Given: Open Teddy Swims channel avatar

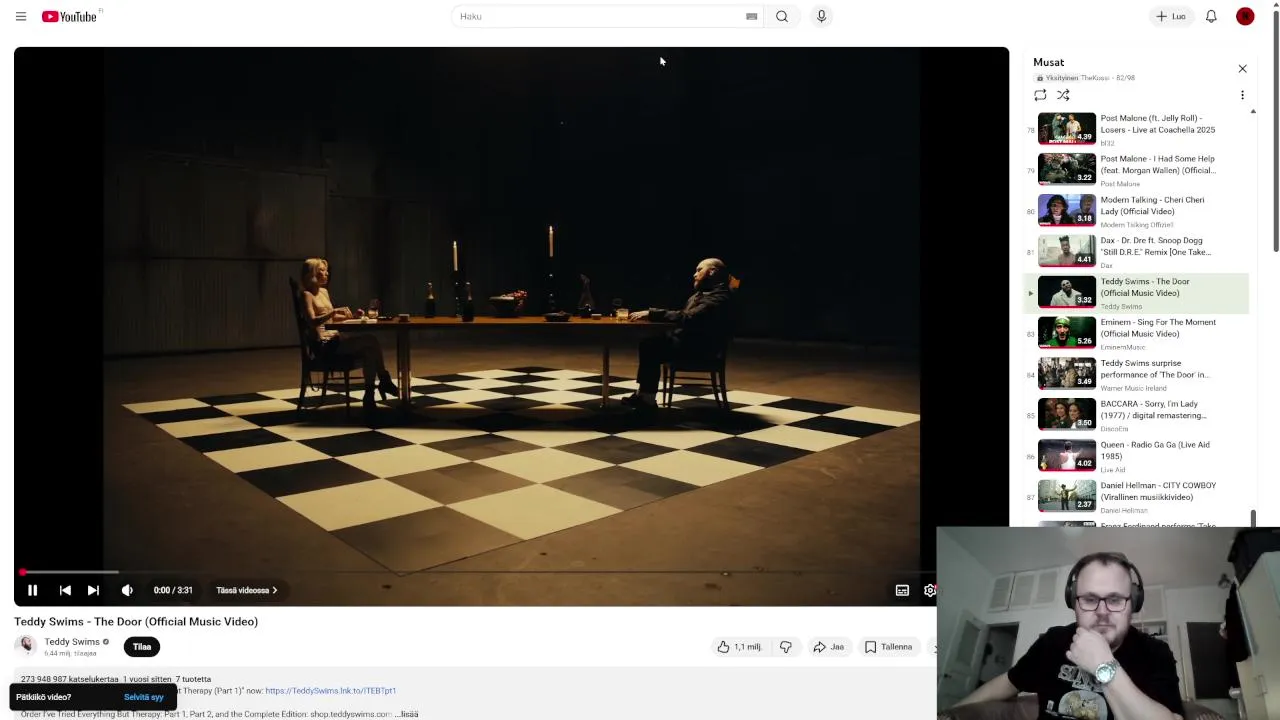Looking at the screenshot, I should tap(26, 646).
